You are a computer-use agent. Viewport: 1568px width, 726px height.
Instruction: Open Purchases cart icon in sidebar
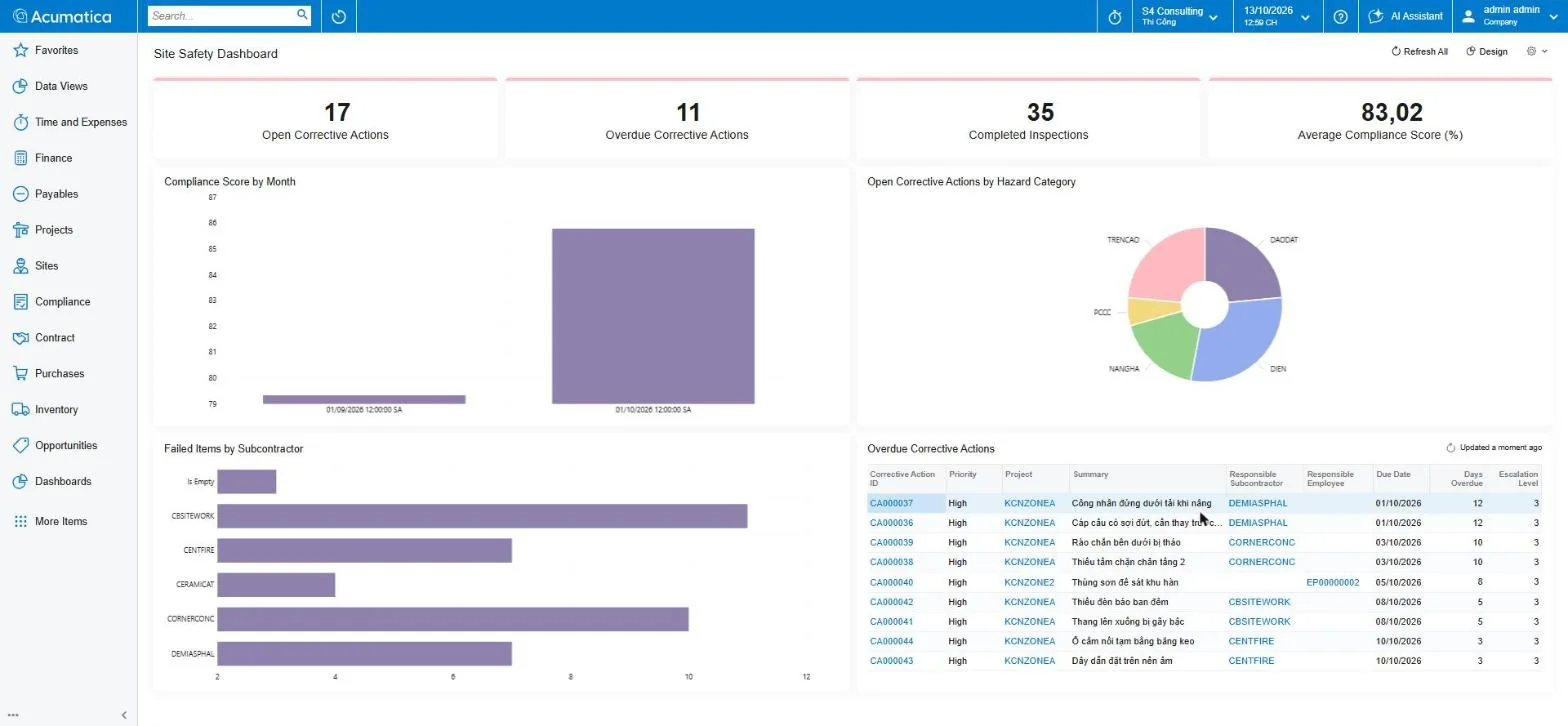20,374
